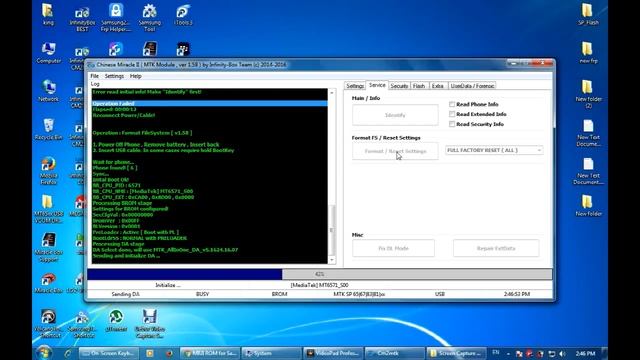The image size is (640, 360).
Task: Click the log panel's scroll up arrow
Action: click(332, 93)
